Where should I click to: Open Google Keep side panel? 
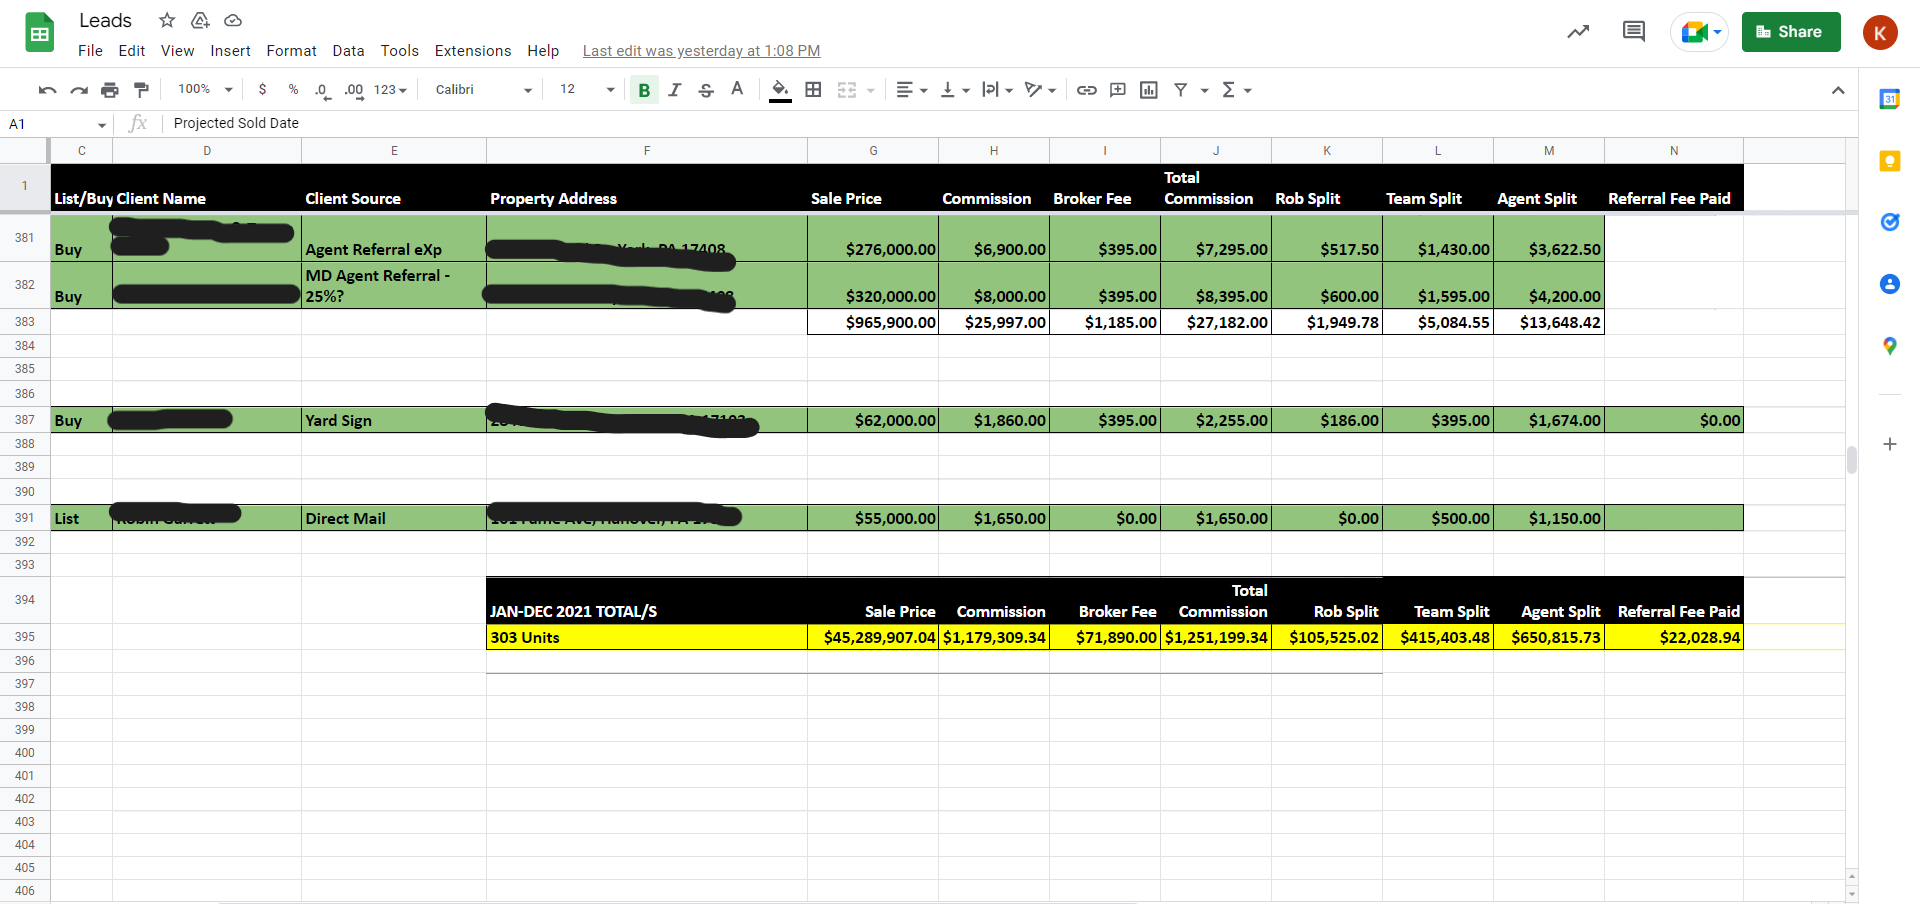[1889, 161]
